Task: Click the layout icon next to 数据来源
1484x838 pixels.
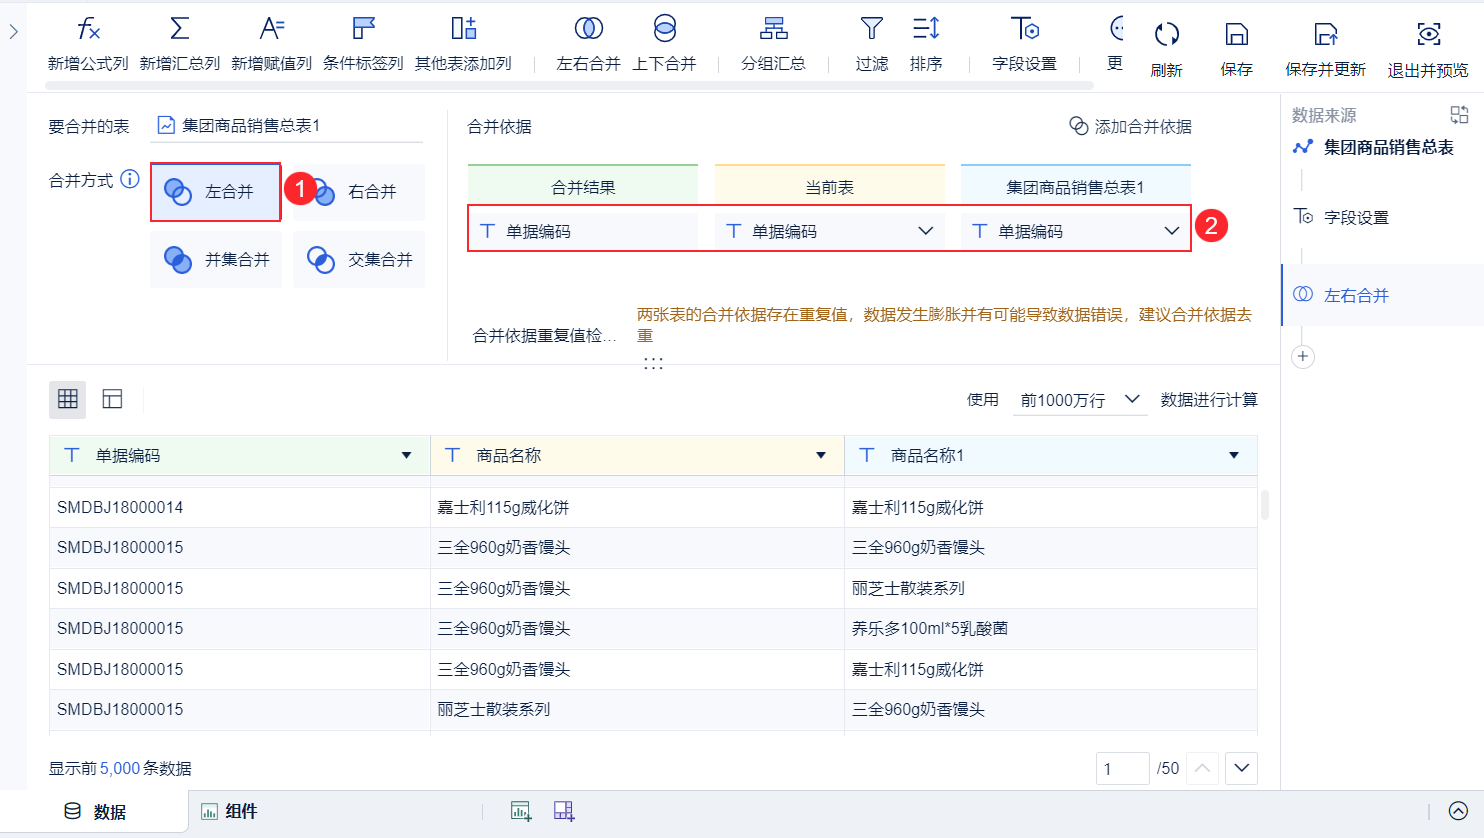Action: 1459,115
